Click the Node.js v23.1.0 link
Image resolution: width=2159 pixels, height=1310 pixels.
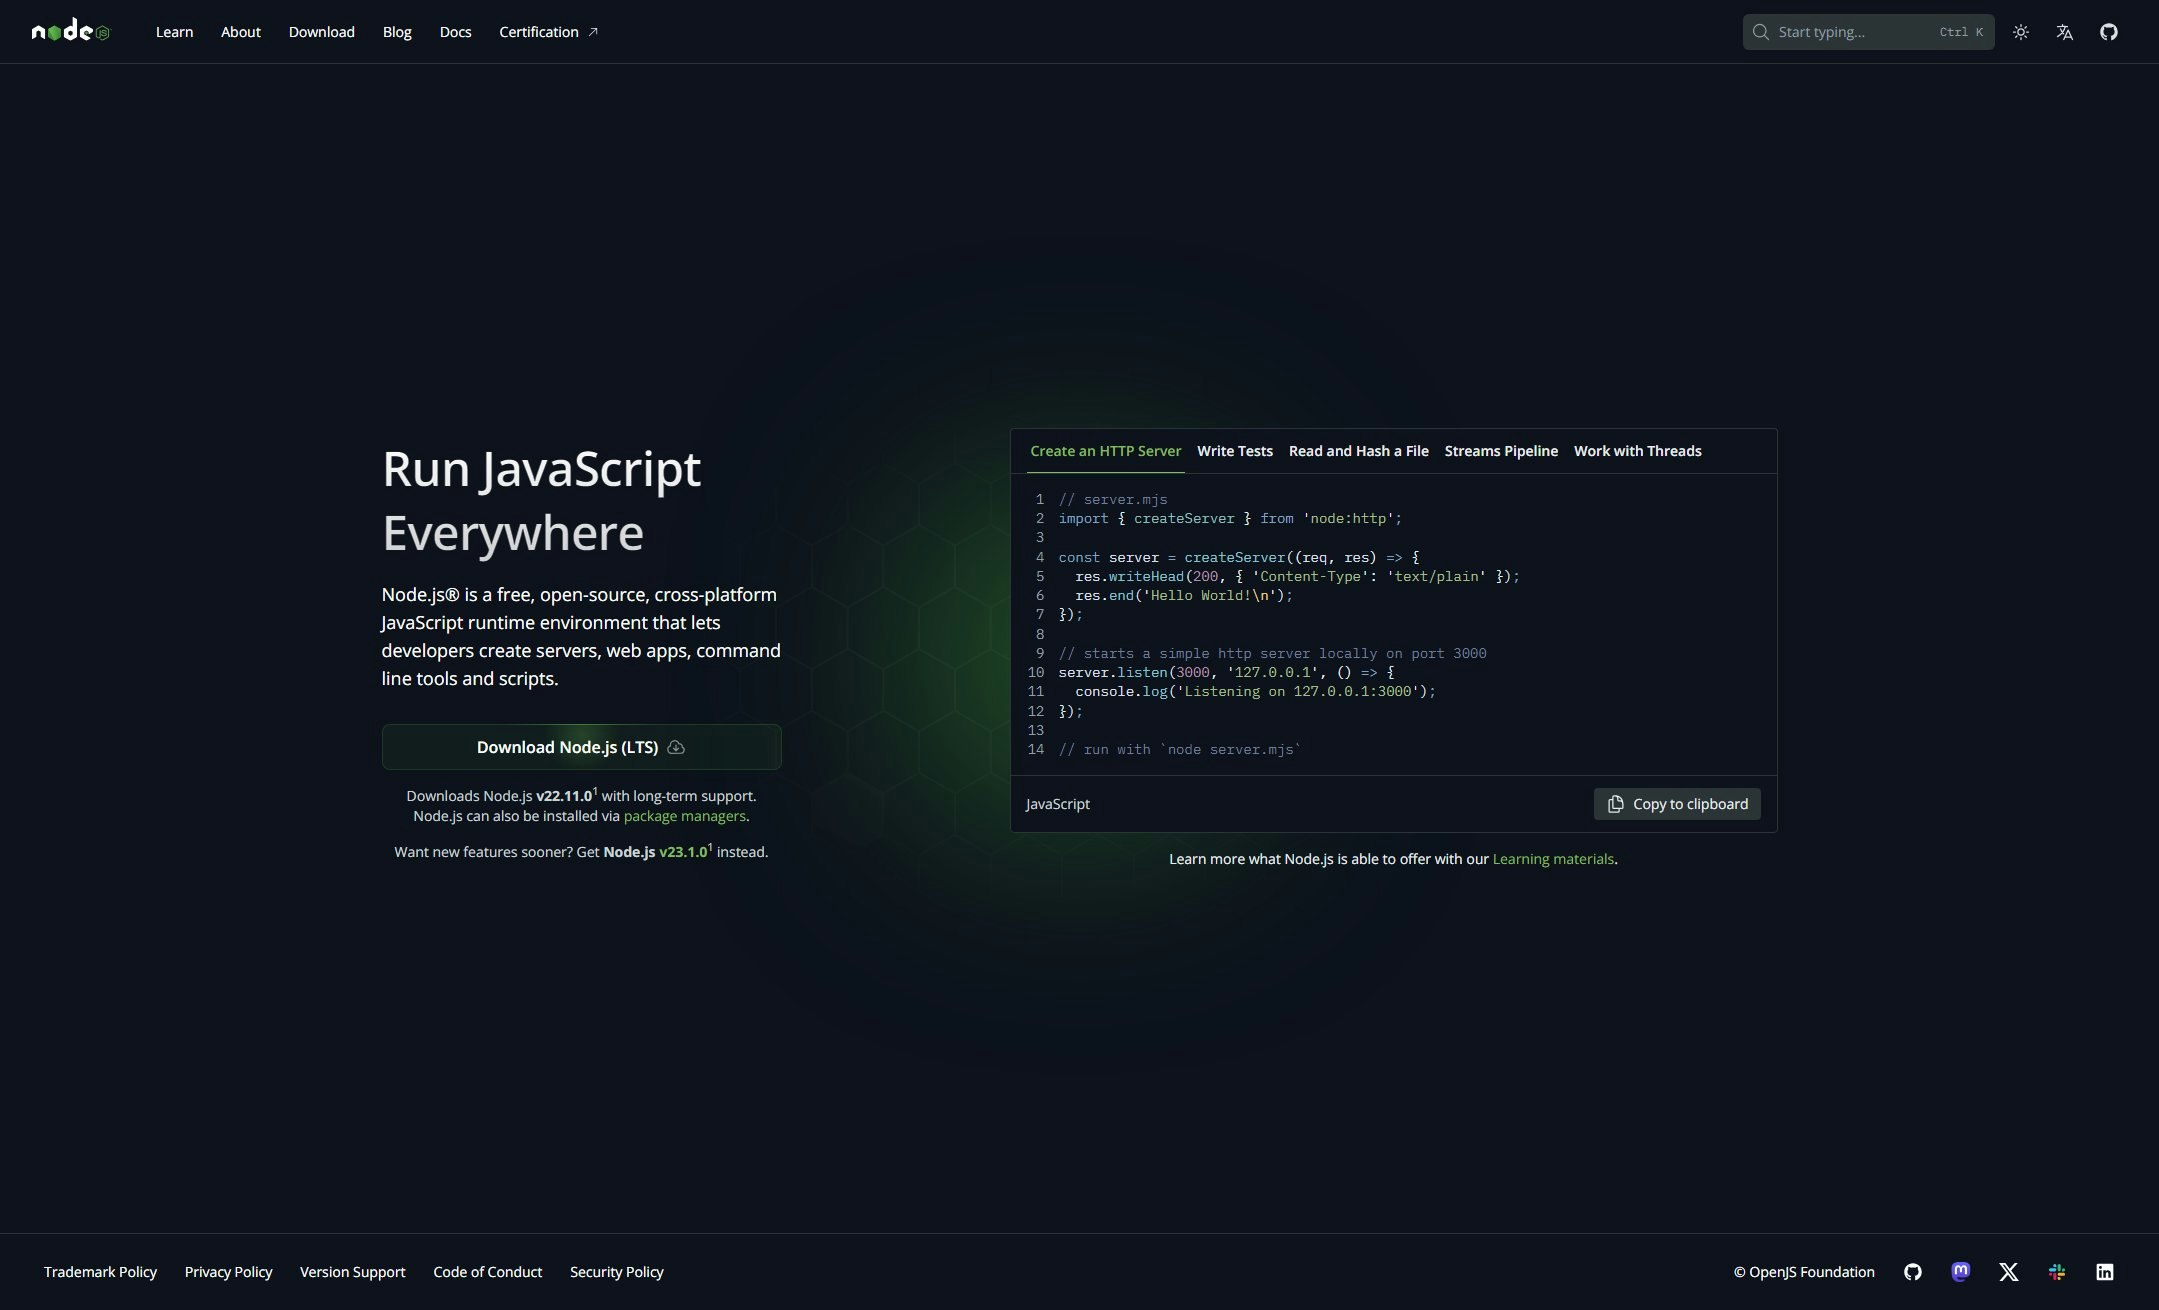coord(684,851)
